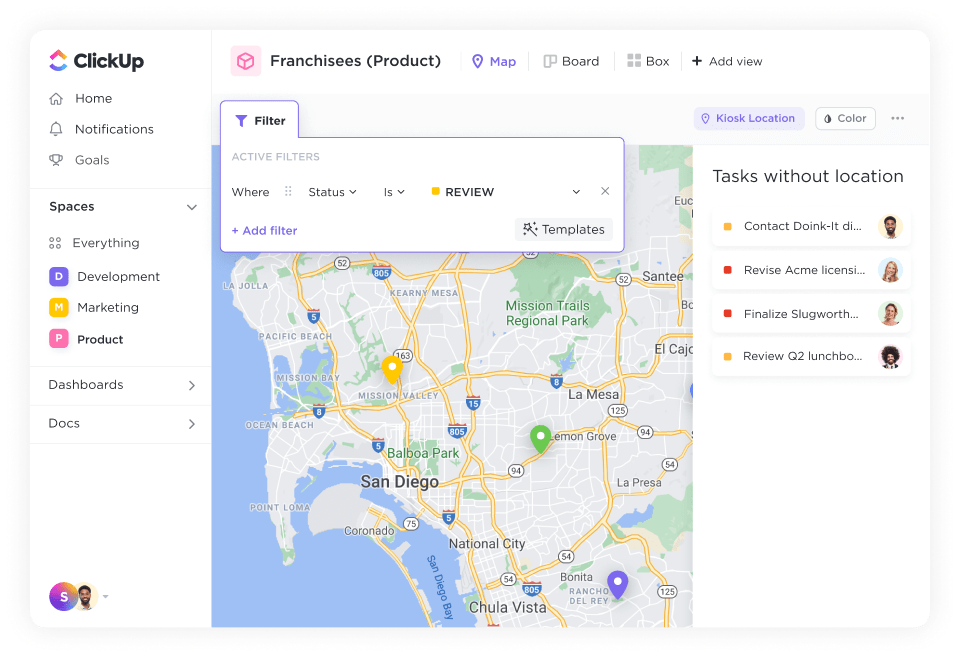This screenshot has width=960, height=658.
Task: Open filter Templates
Action: (x=563, y=230)
